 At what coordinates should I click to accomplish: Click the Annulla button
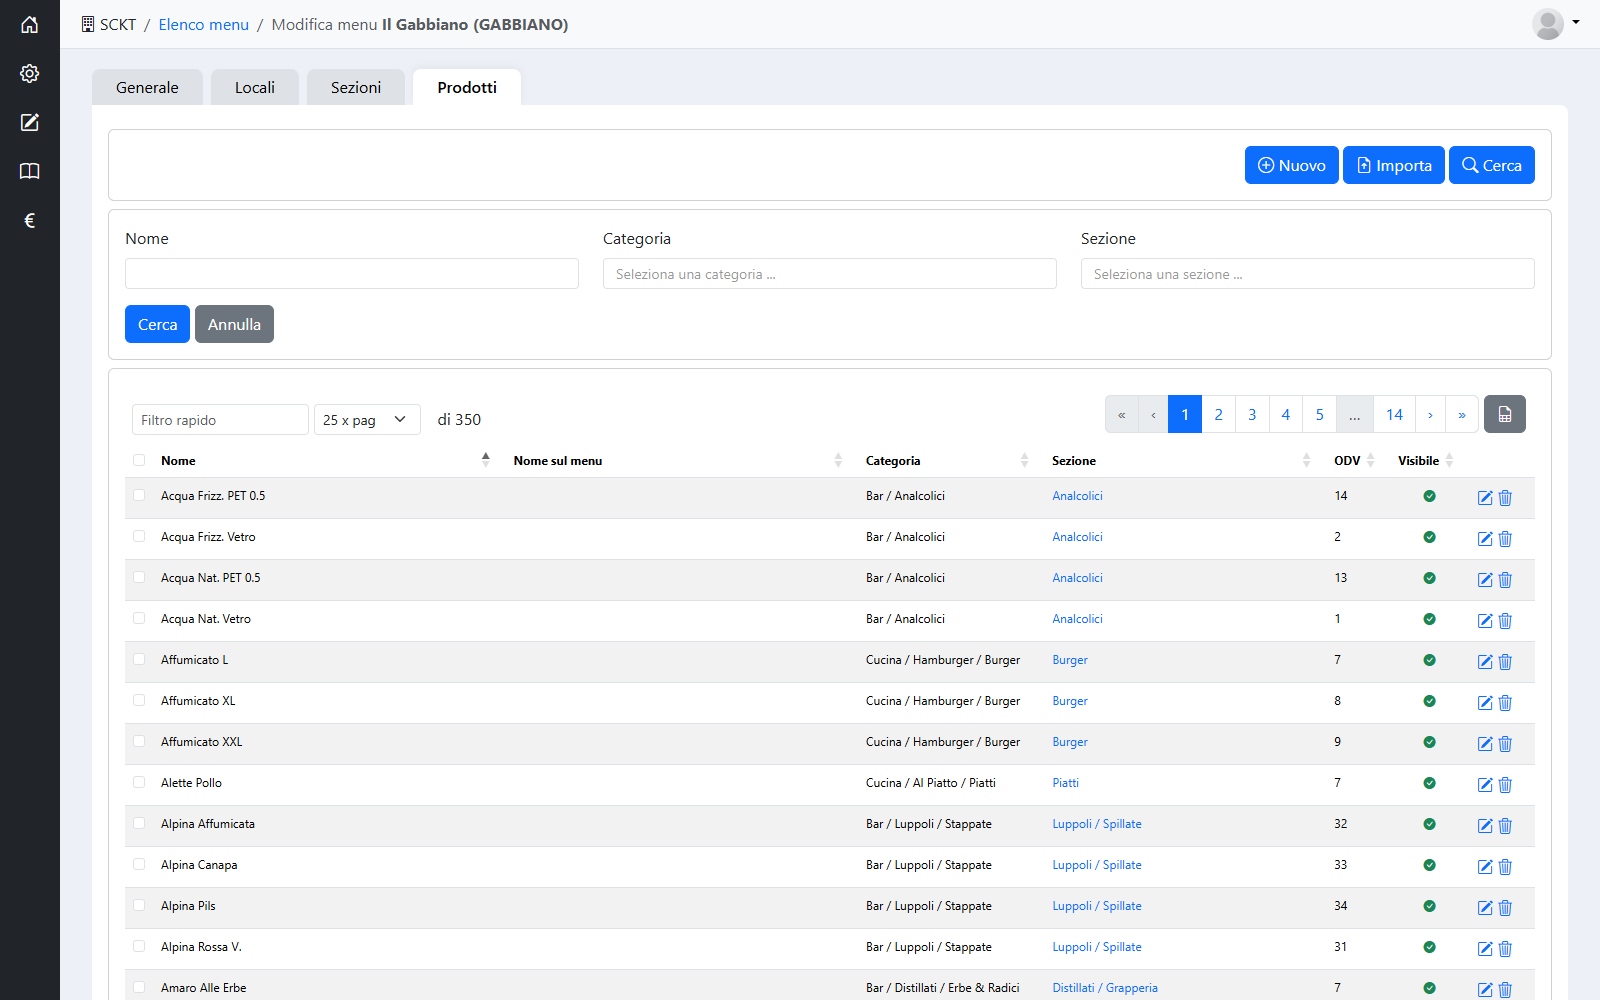point(234,324)
